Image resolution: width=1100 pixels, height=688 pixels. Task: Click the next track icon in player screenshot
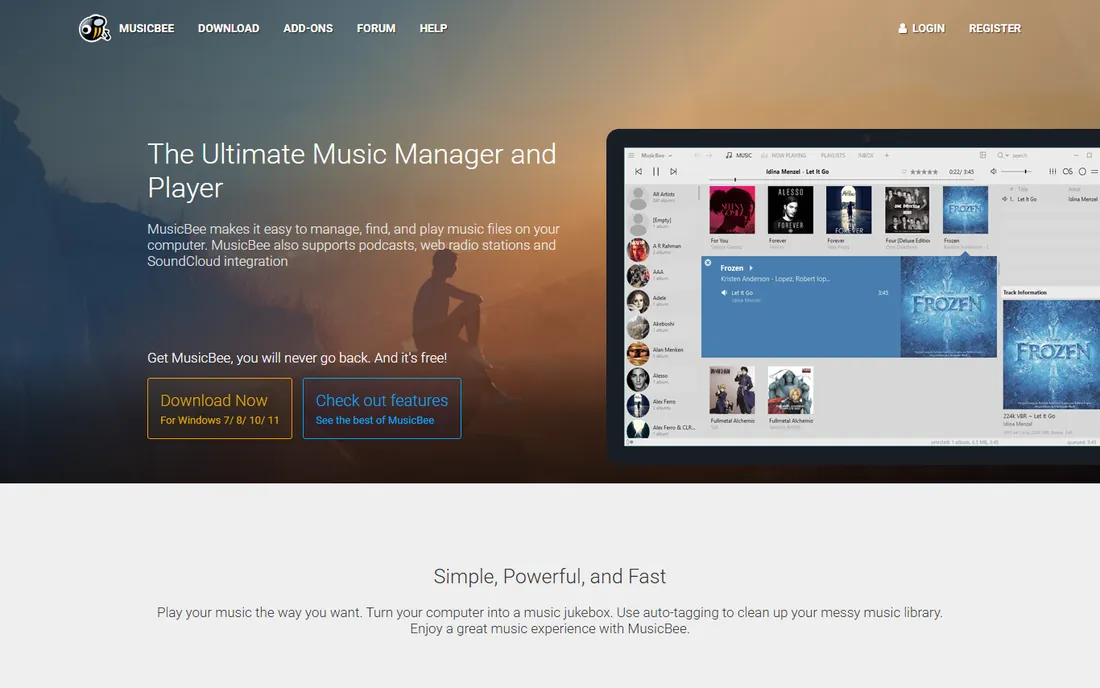(x=673, y=171)
